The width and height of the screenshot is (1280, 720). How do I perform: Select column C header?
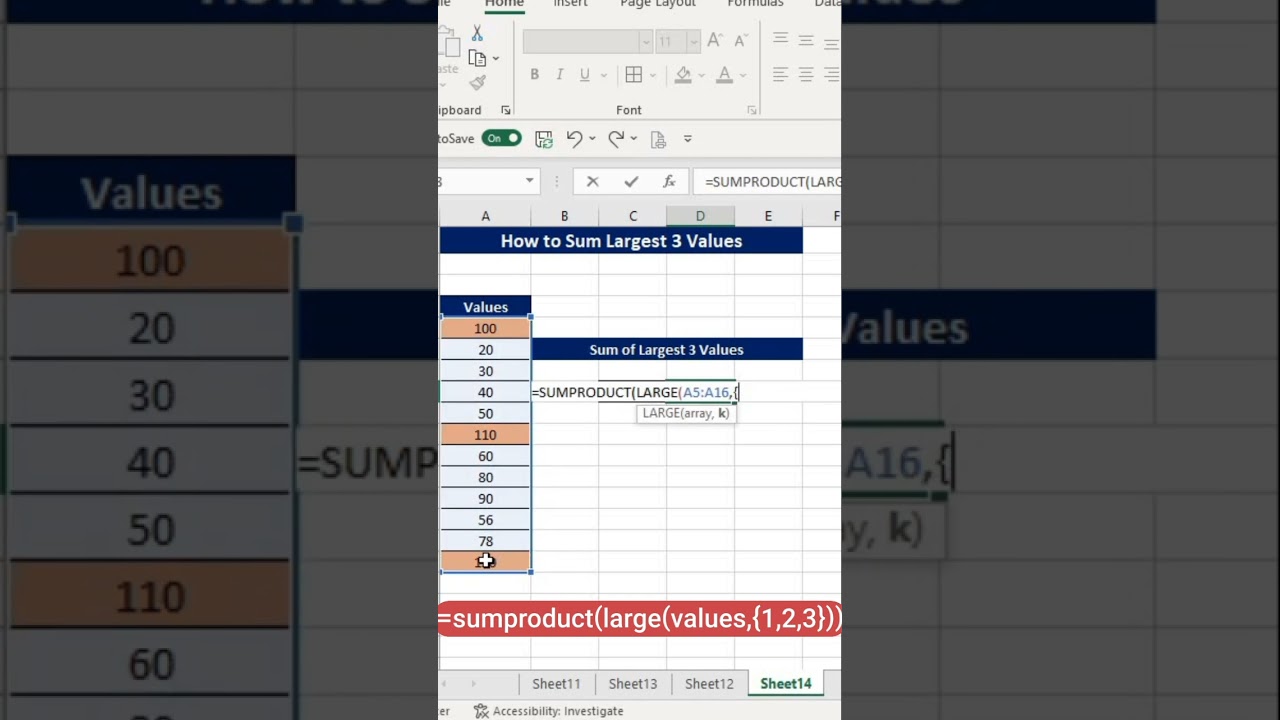pyautogui.click(x=633, y=216)
